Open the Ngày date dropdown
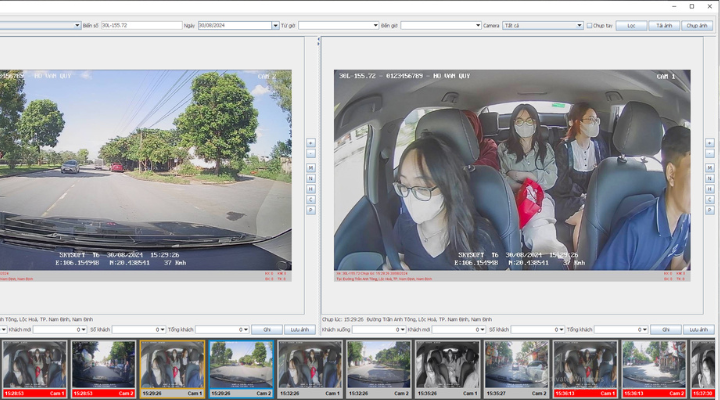The height and width of the screenshot is (400, 720). click(x=275, y=26)
